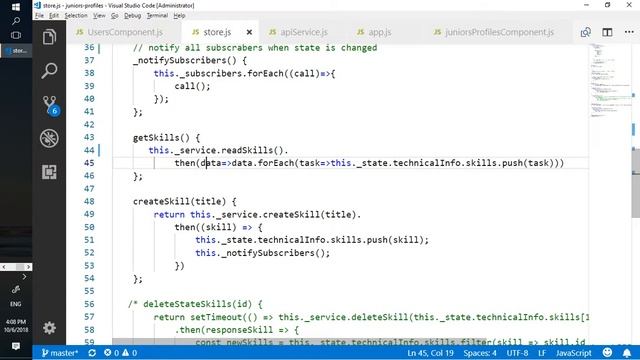
Task: Click the ENG language indicator
Action: pos(16,304)
